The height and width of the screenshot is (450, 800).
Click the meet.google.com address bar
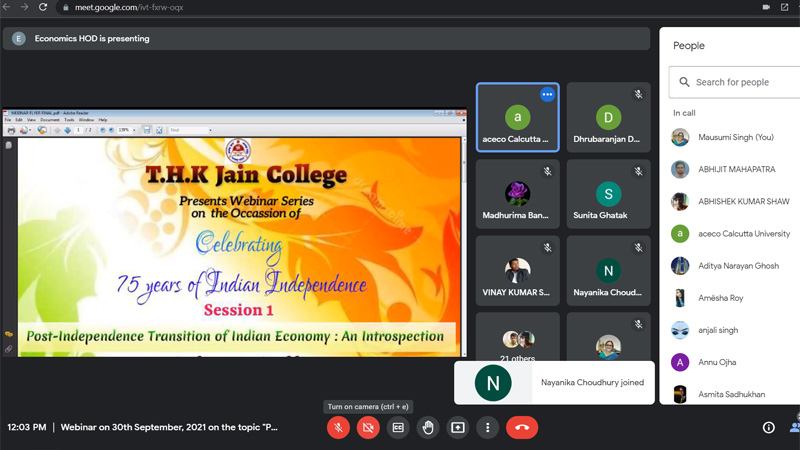129,8
